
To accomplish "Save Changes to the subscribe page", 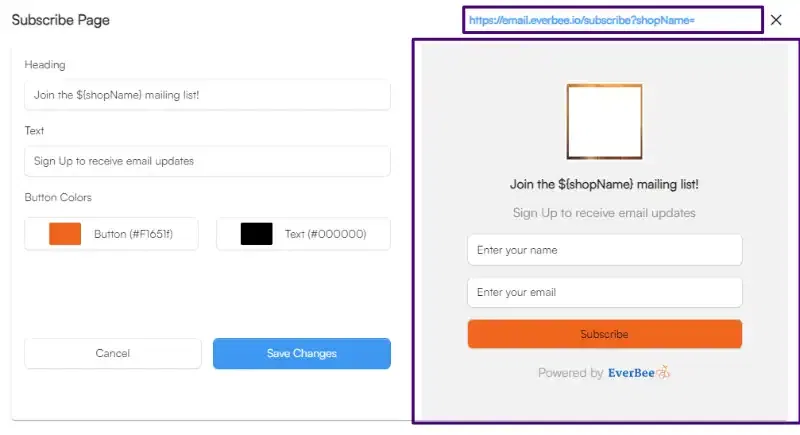I will pyautogui.click(x=301, y=353).
